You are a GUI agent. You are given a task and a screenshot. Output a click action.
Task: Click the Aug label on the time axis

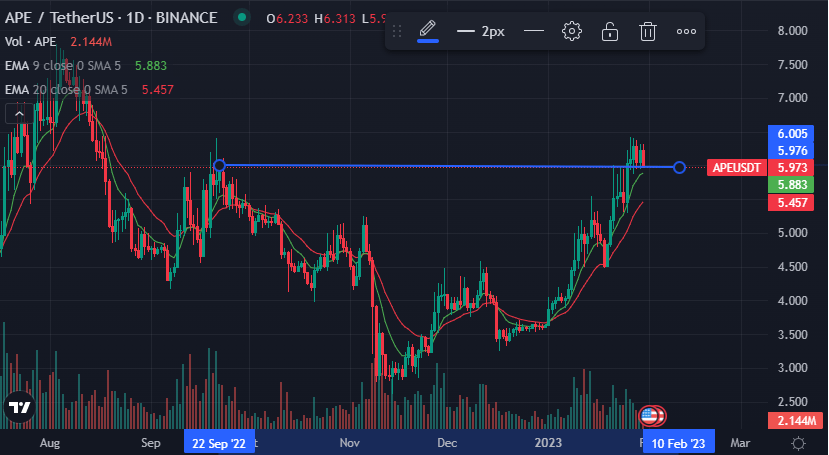point(50,443)
